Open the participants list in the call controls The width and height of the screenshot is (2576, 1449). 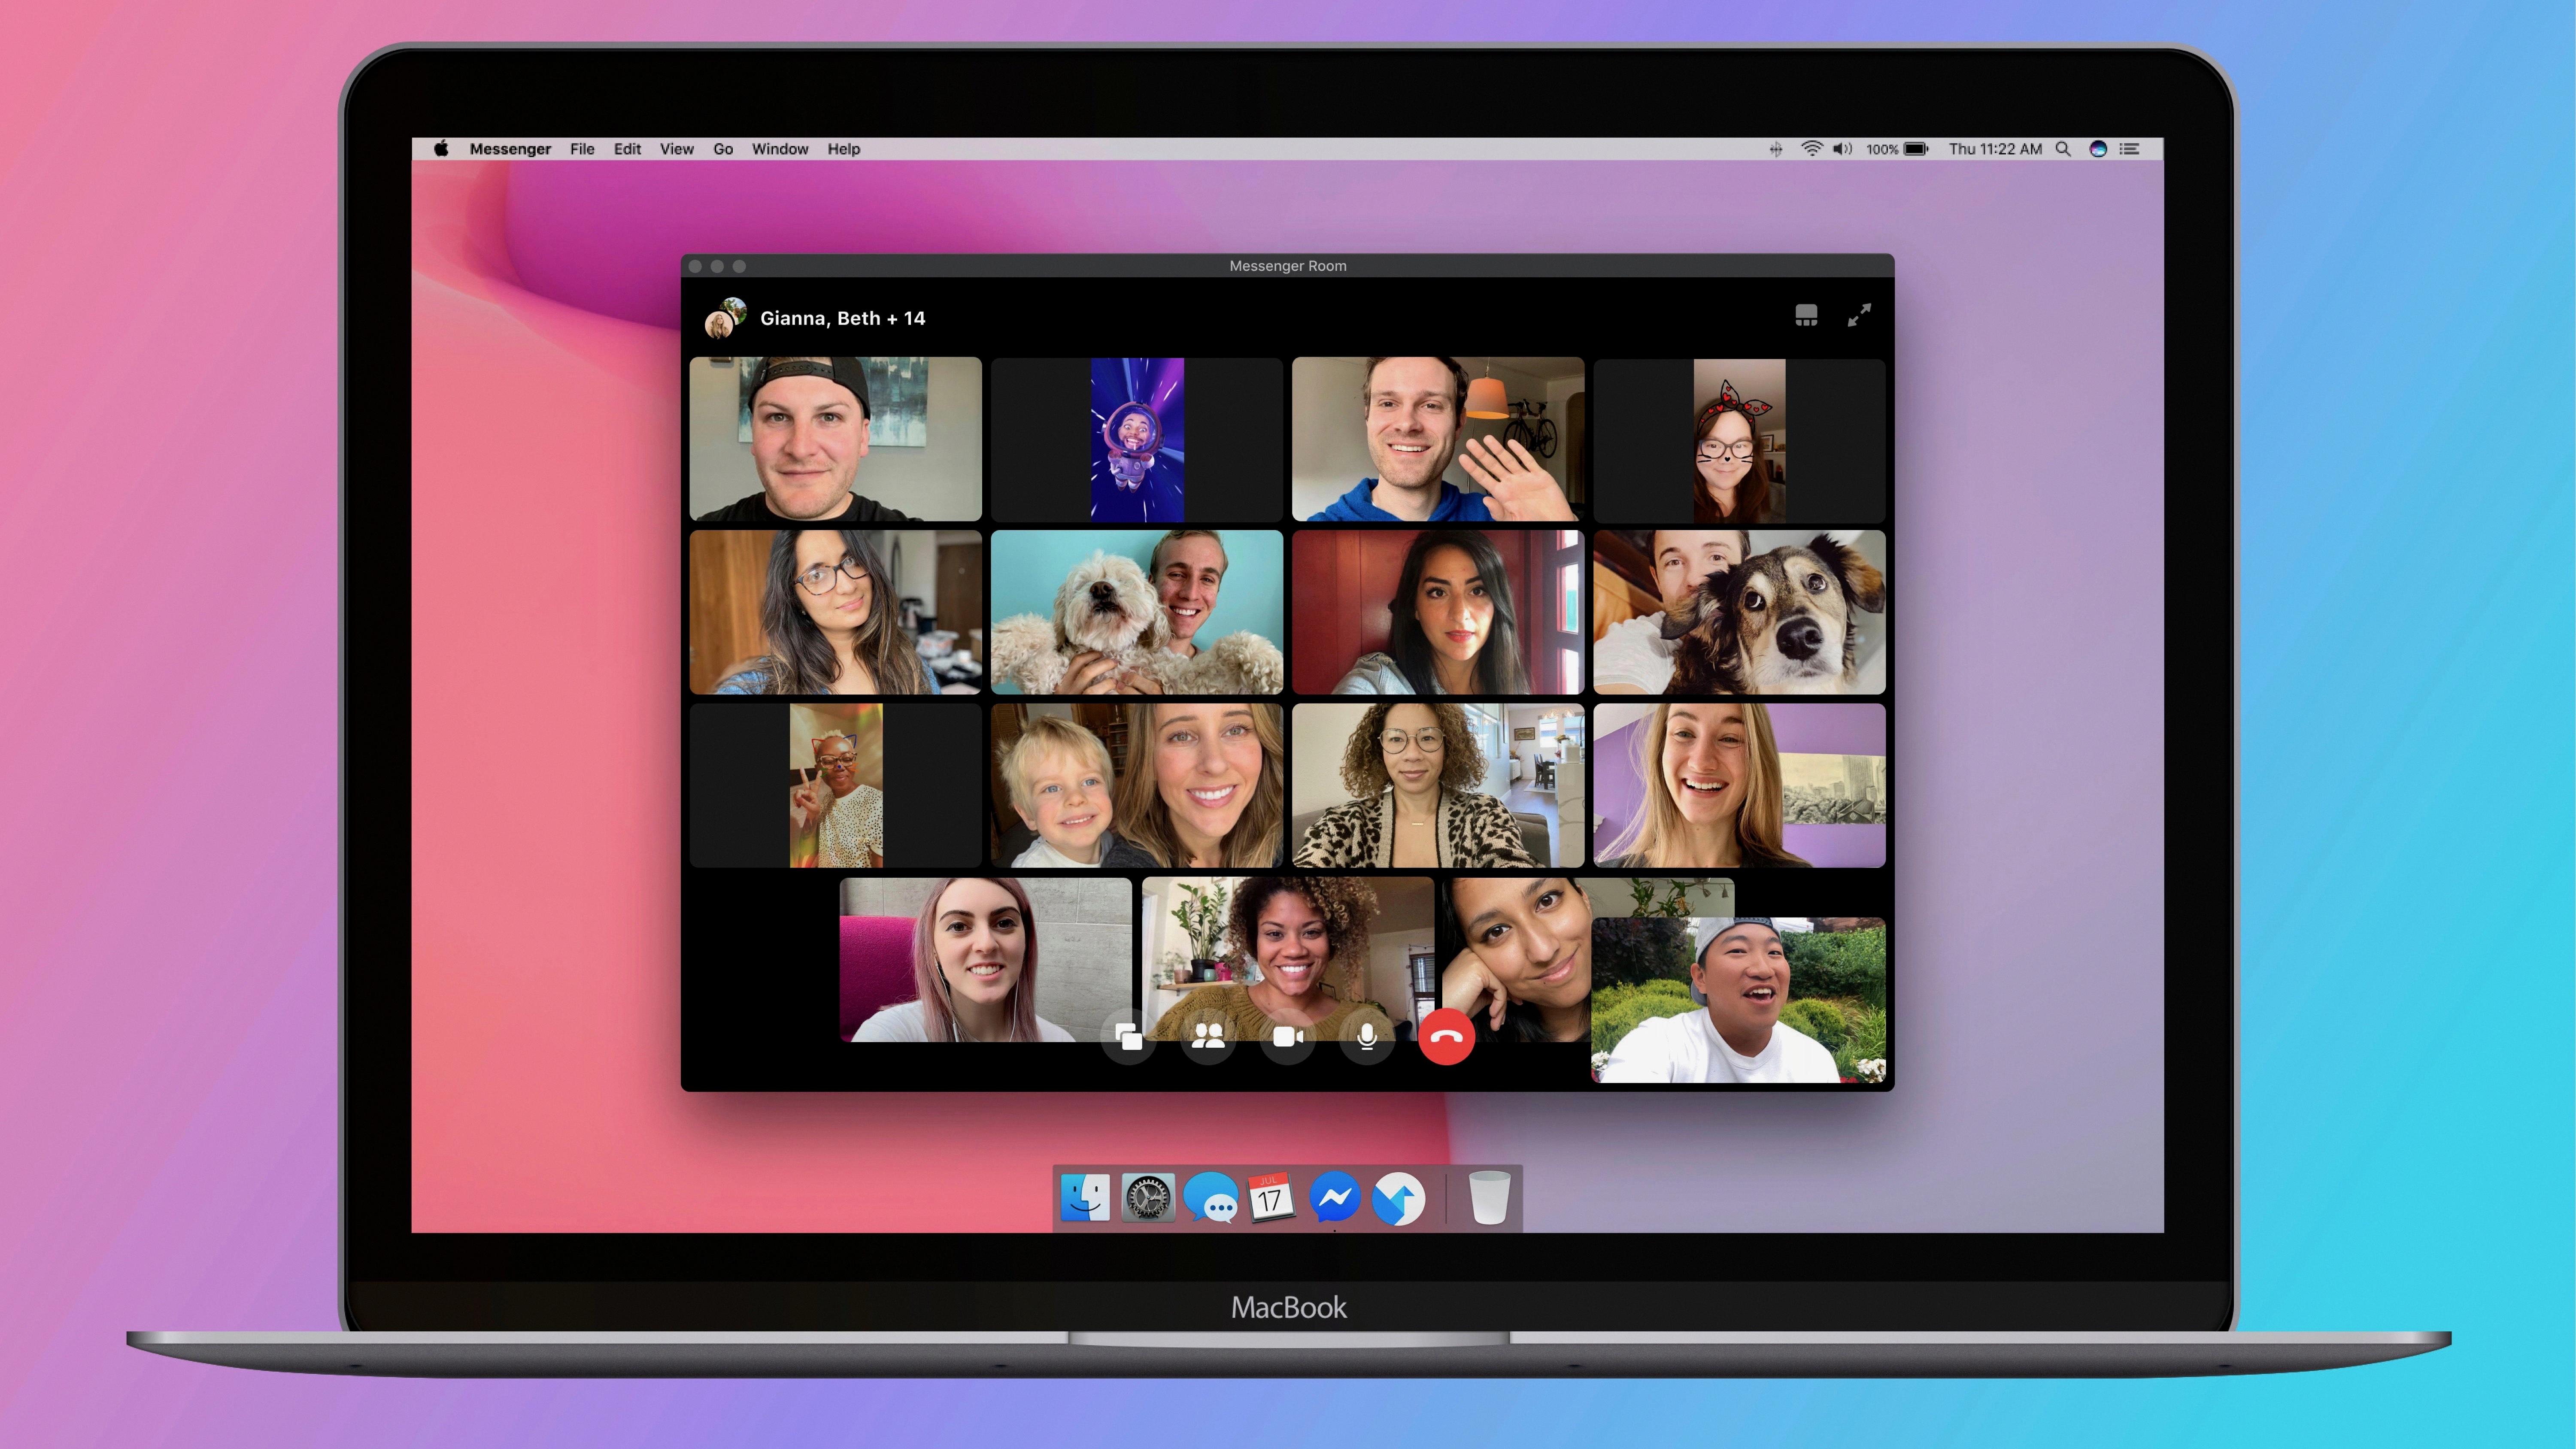pos(1208,1037)
